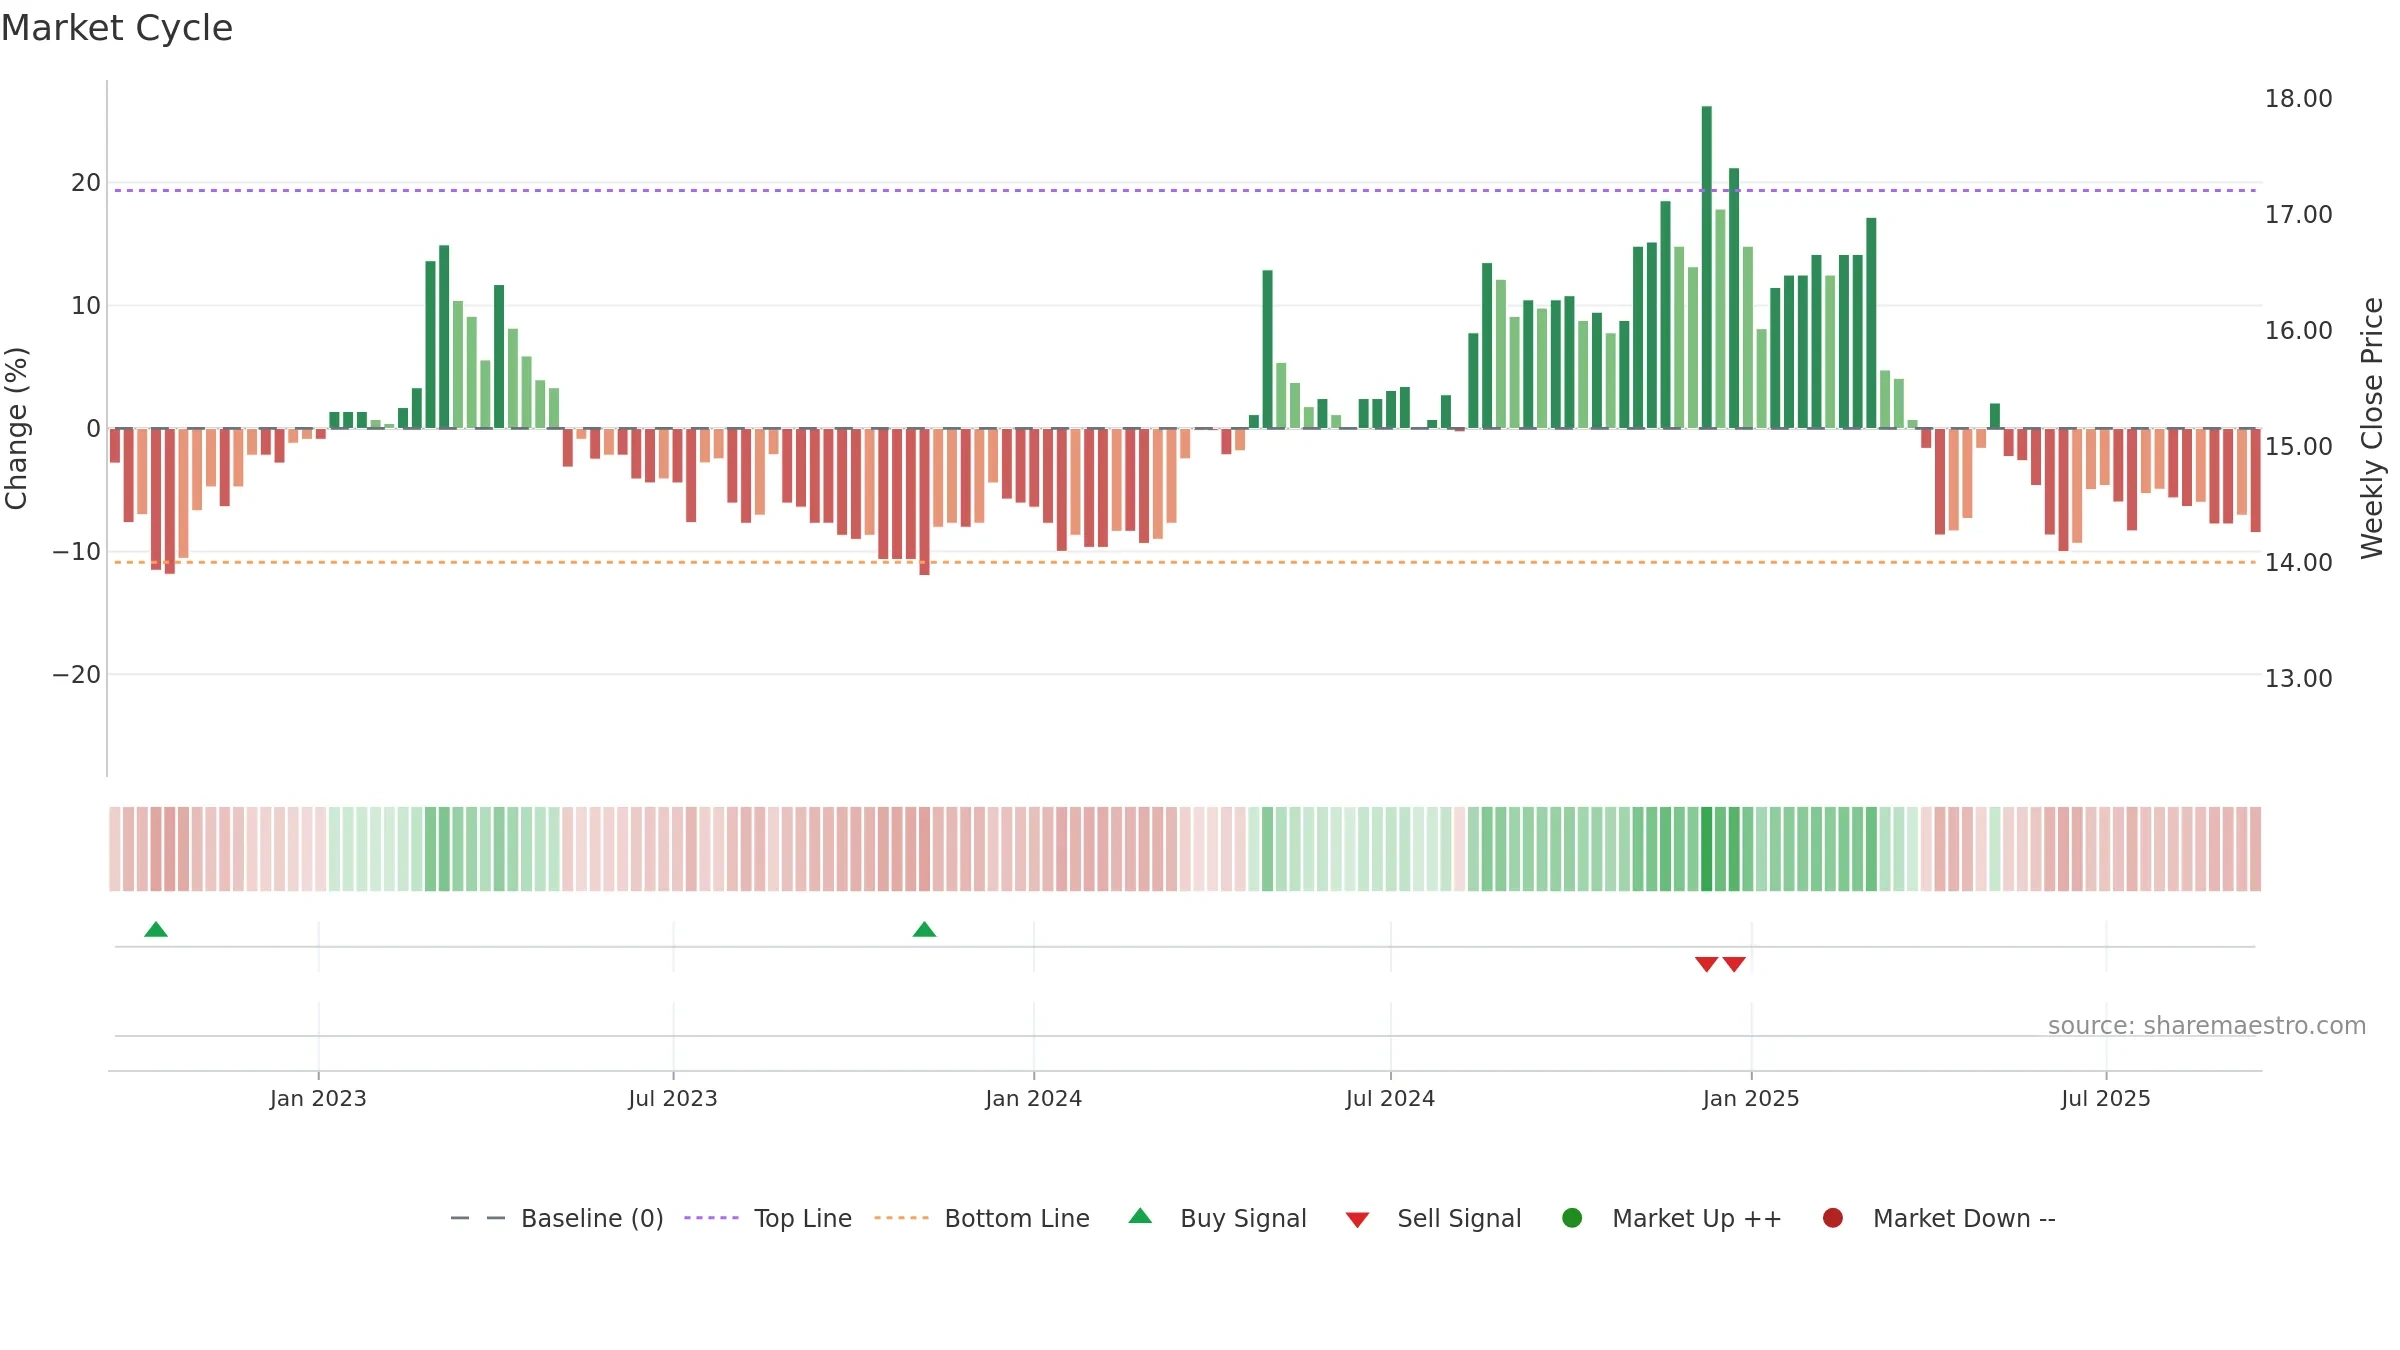
Task: Click the tallest green bar above Top Line
Action: 1706,267
